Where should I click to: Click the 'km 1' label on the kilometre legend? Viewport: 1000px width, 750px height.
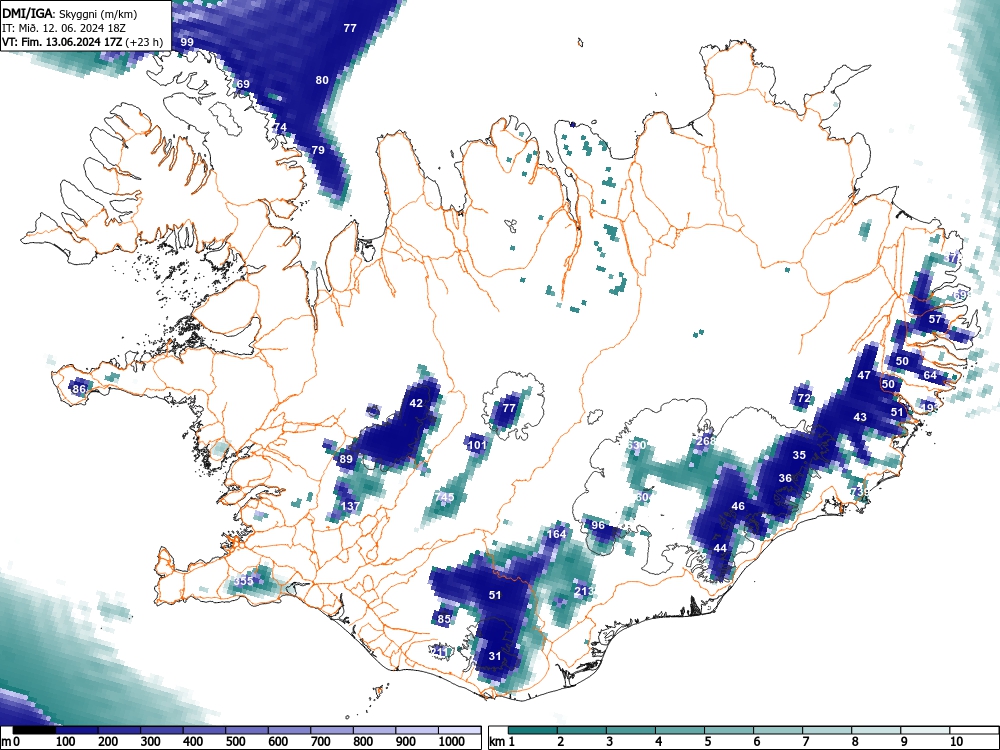[x=502, y=741]
